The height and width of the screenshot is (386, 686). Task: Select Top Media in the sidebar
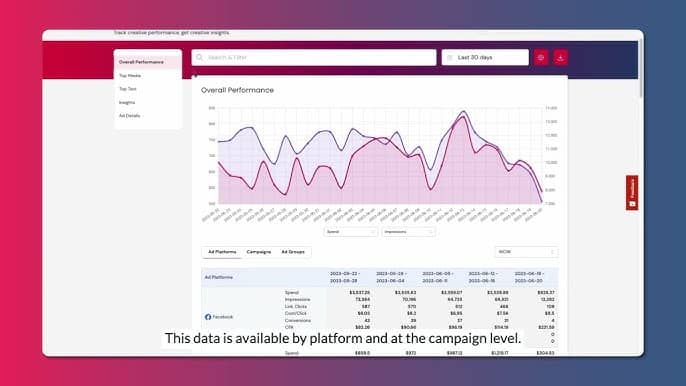[x=130, y=76]
